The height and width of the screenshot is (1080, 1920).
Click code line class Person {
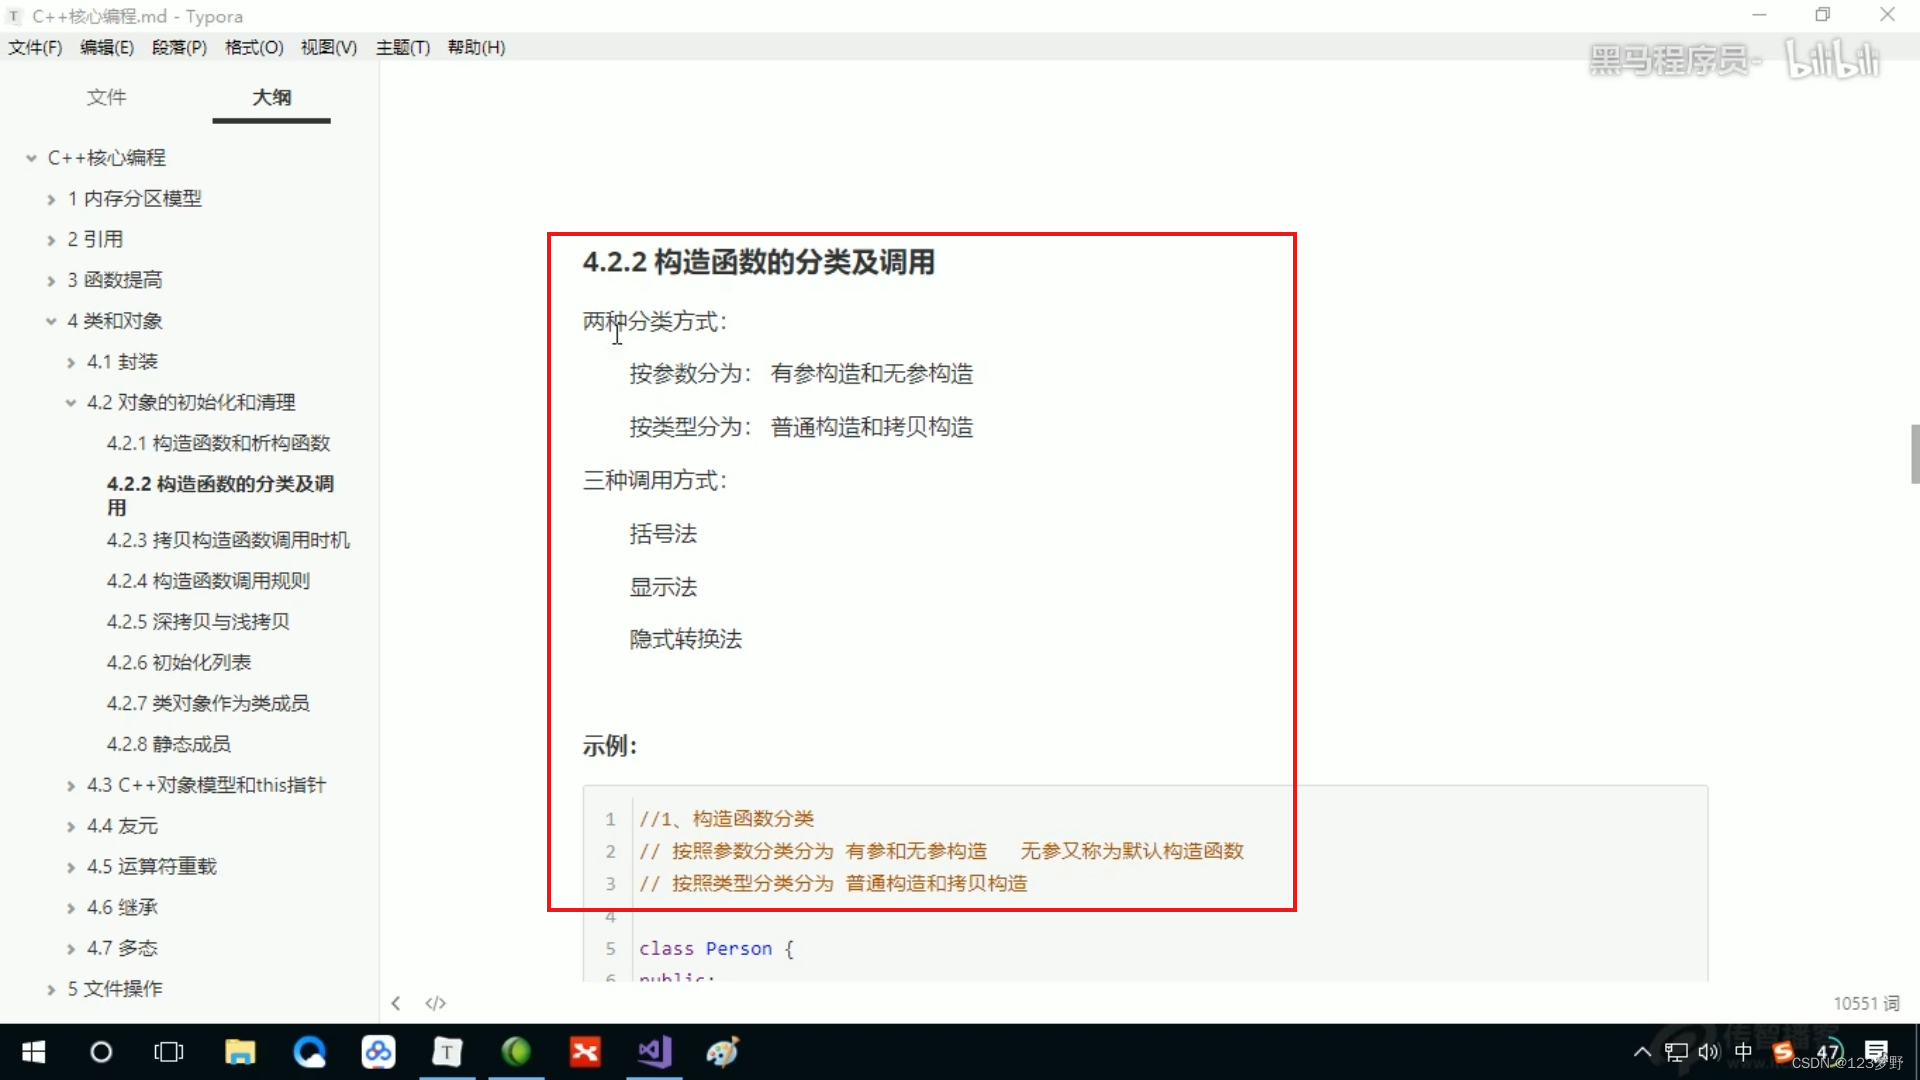716,948
